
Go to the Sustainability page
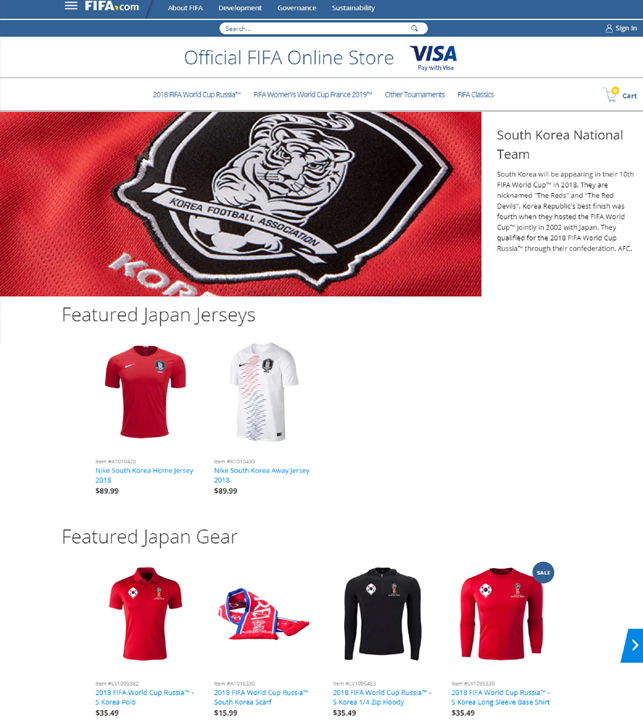[353, 8]
